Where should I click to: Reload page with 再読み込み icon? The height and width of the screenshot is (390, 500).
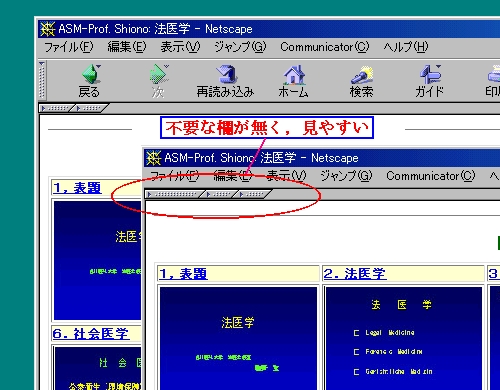point(226,74)
